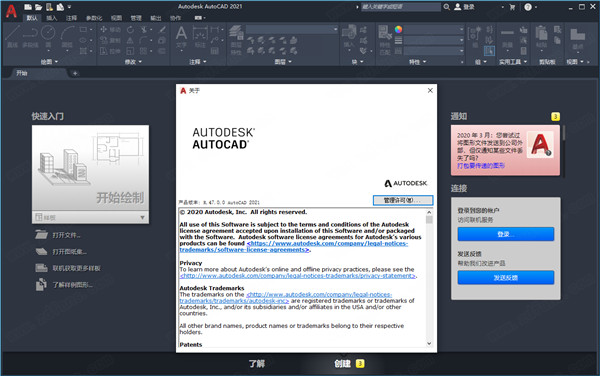Click the new tab plus button
Viewport: 600px width, 376px height.
point(75,73)
